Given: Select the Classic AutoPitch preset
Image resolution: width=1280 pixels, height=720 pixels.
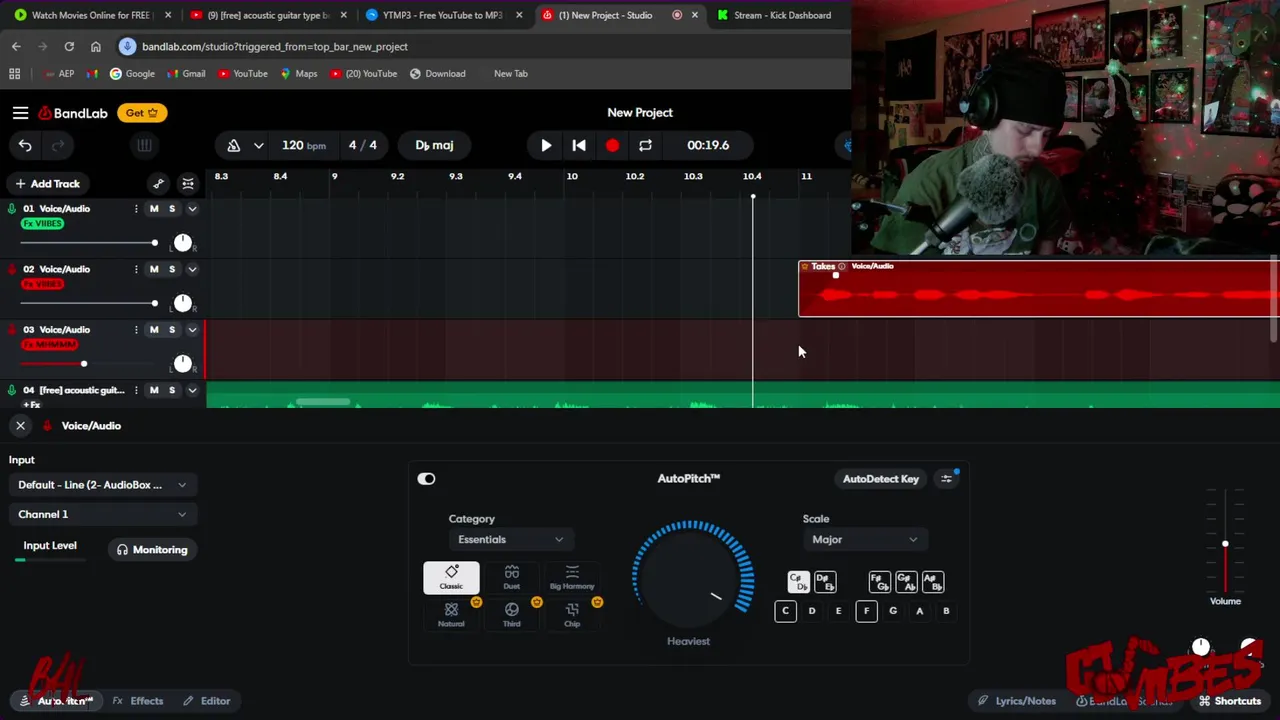Looking at the screenshot, I should [451, 577].
